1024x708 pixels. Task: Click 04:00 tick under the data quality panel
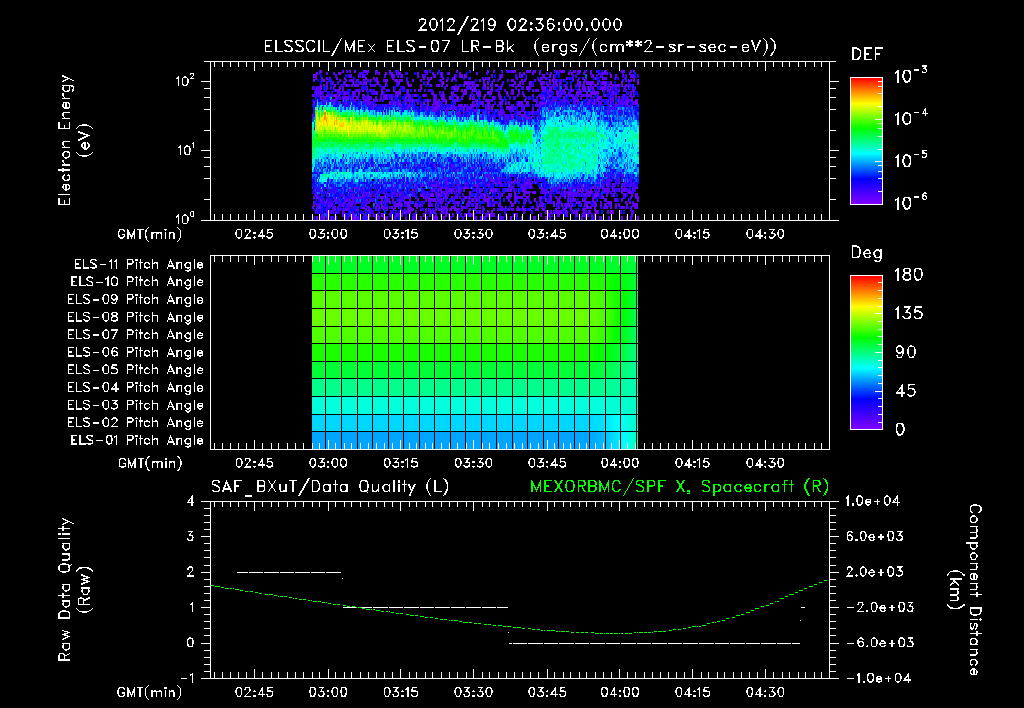click(620, 692)
